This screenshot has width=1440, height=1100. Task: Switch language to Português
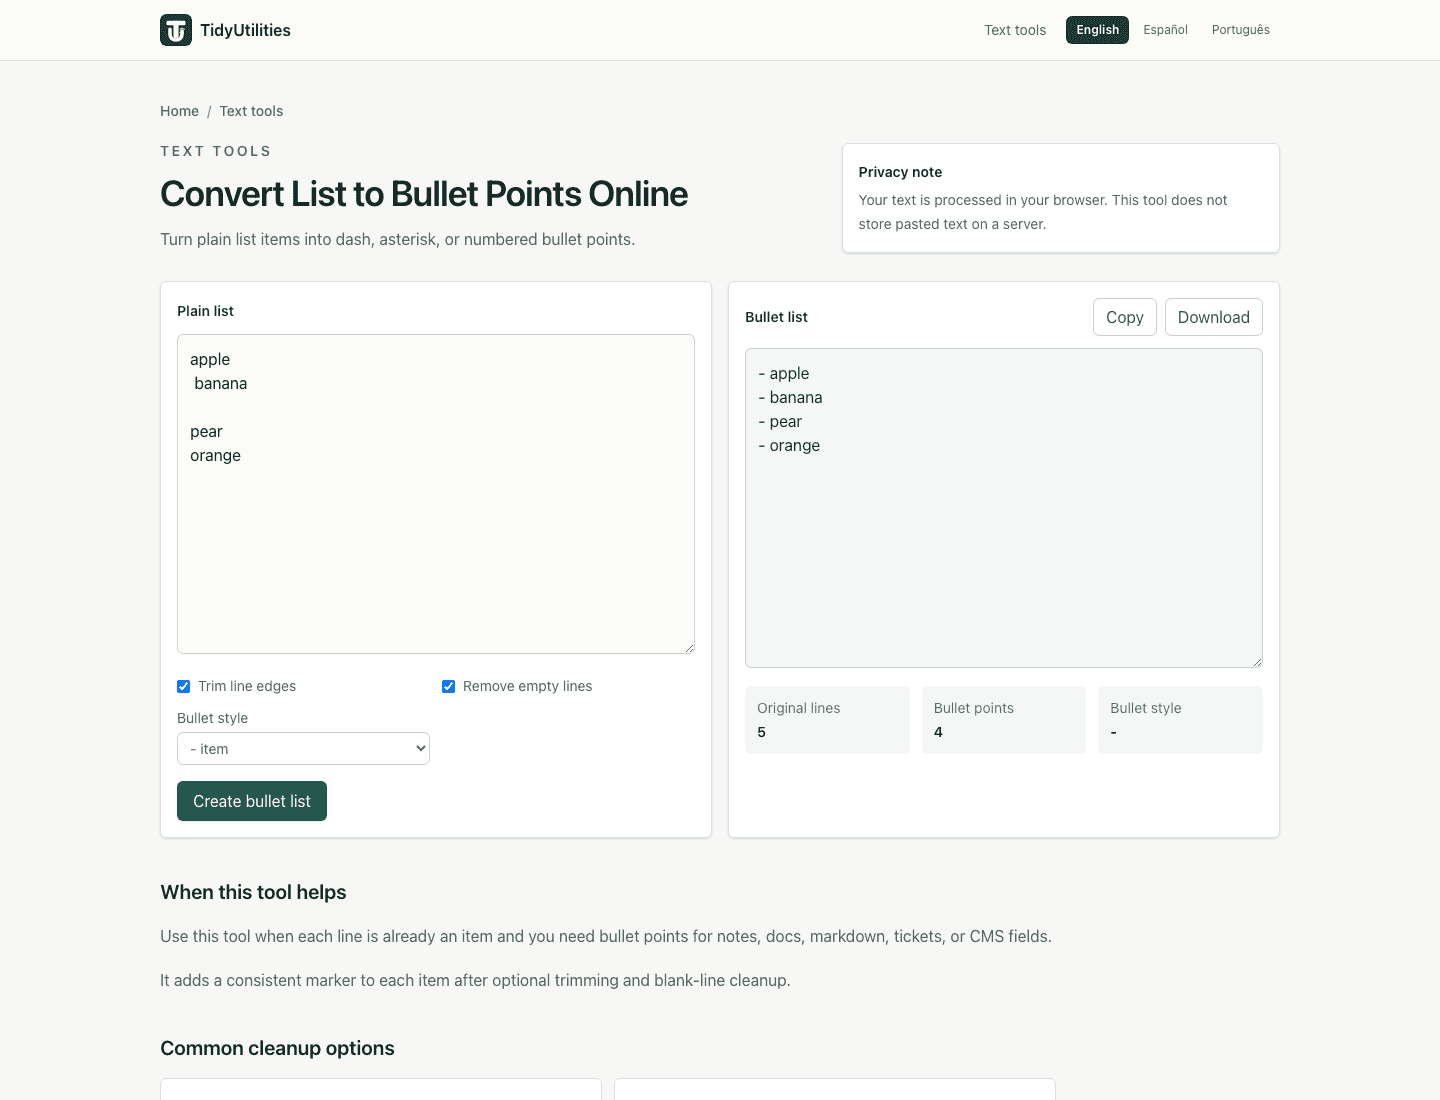click(x=1241, y=30)
